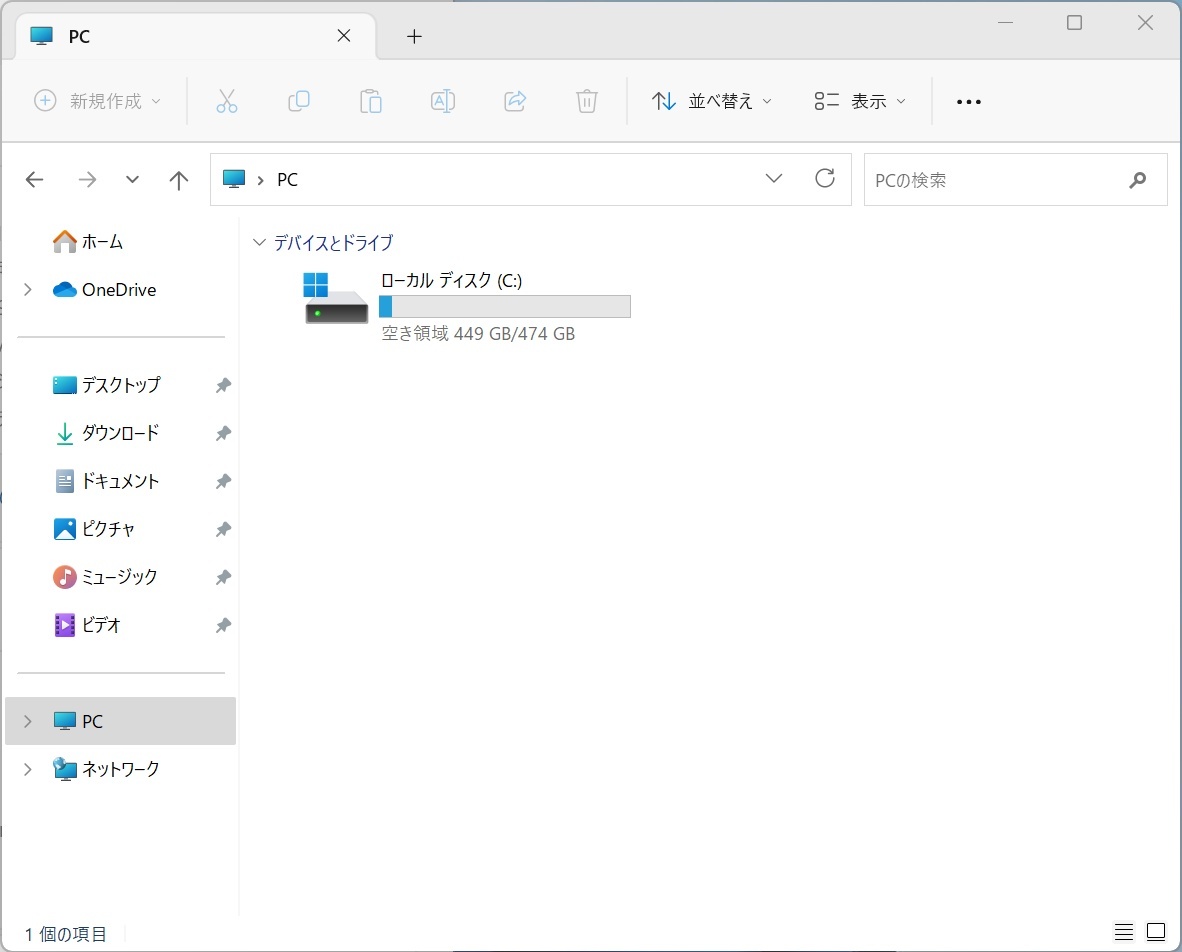The width and height of the screenshot is (1182, 952).
Task: Click the C: drive usage bar
Action: coord(504,306)
